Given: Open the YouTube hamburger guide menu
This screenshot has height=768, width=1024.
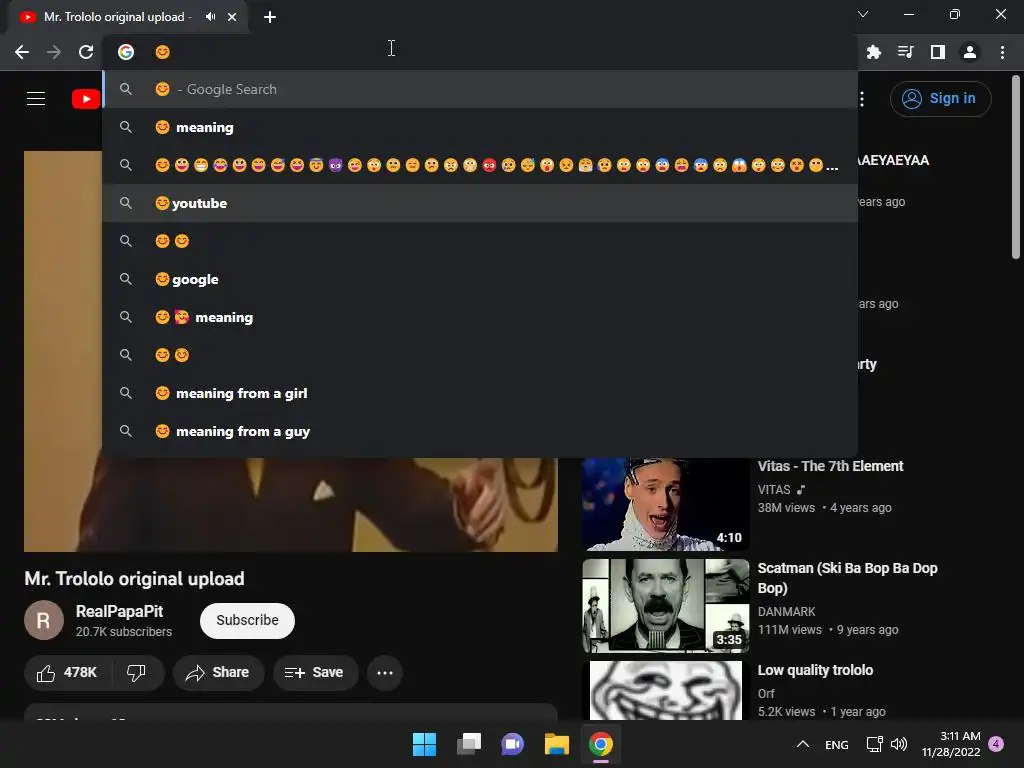Looking at the screenshot, I should (x=36, y=99).
